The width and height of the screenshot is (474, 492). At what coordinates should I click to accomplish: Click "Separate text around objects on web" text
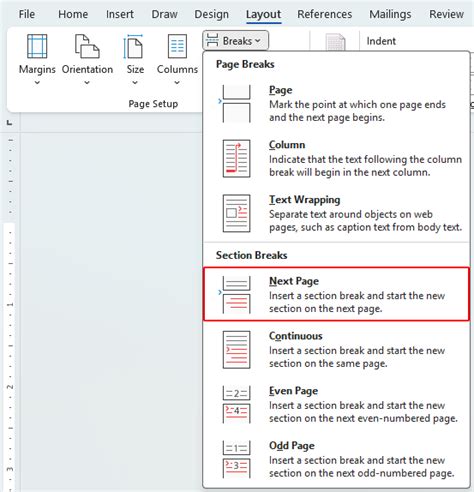coord(351,214)
